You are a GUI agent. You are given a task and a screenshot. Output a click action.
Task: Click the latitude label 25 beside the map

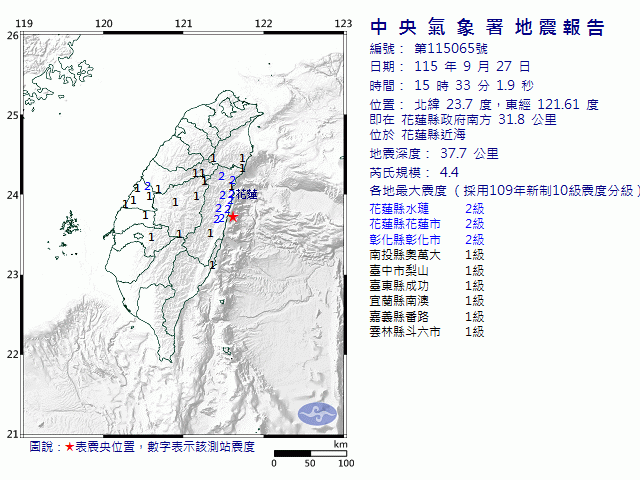click(12, 115)
